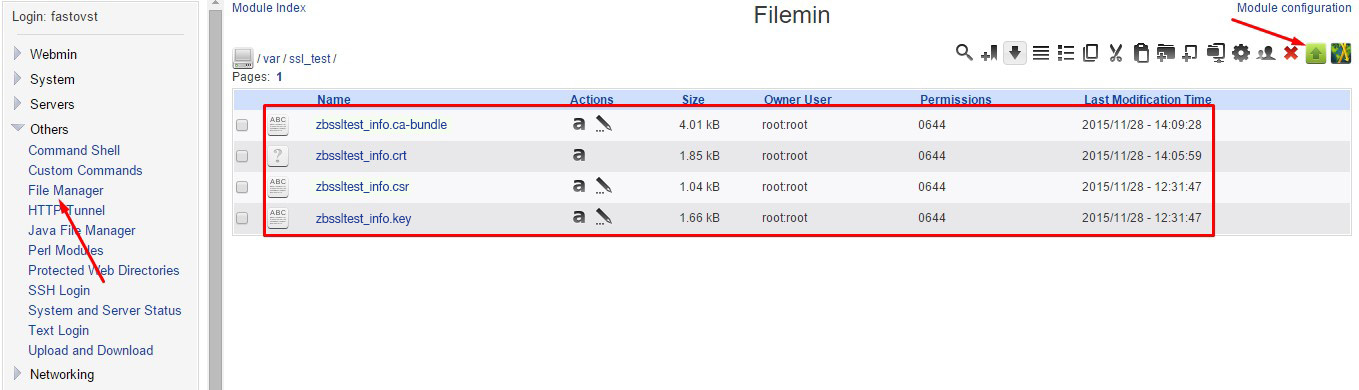The height and width of the screenshot is (390, 1359).
Task: Click the file type icon of zbssltest_info.crt
Action: (278, 156)
